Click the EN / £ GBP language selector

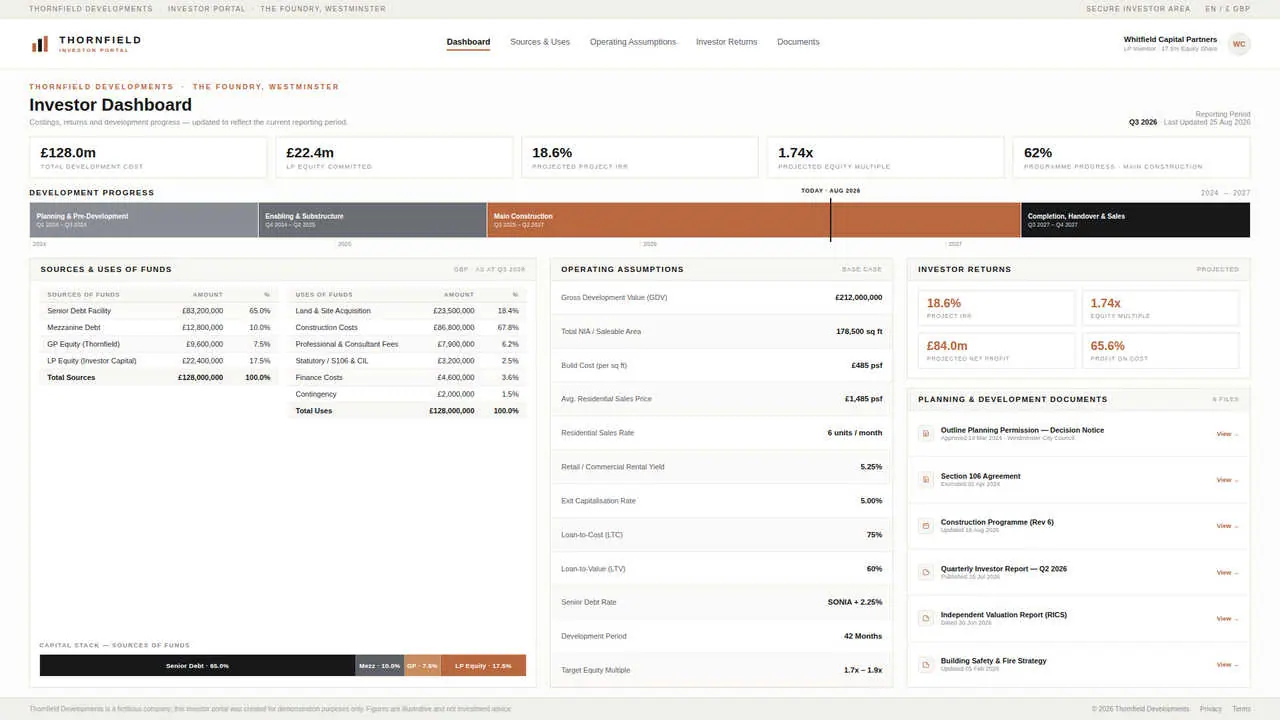[1228, 9]
